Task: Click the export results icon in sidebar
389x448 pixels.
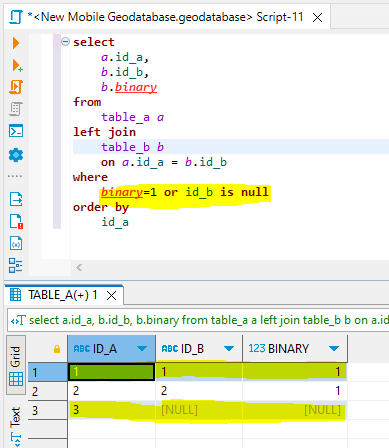Action: (x=16, y=199)
